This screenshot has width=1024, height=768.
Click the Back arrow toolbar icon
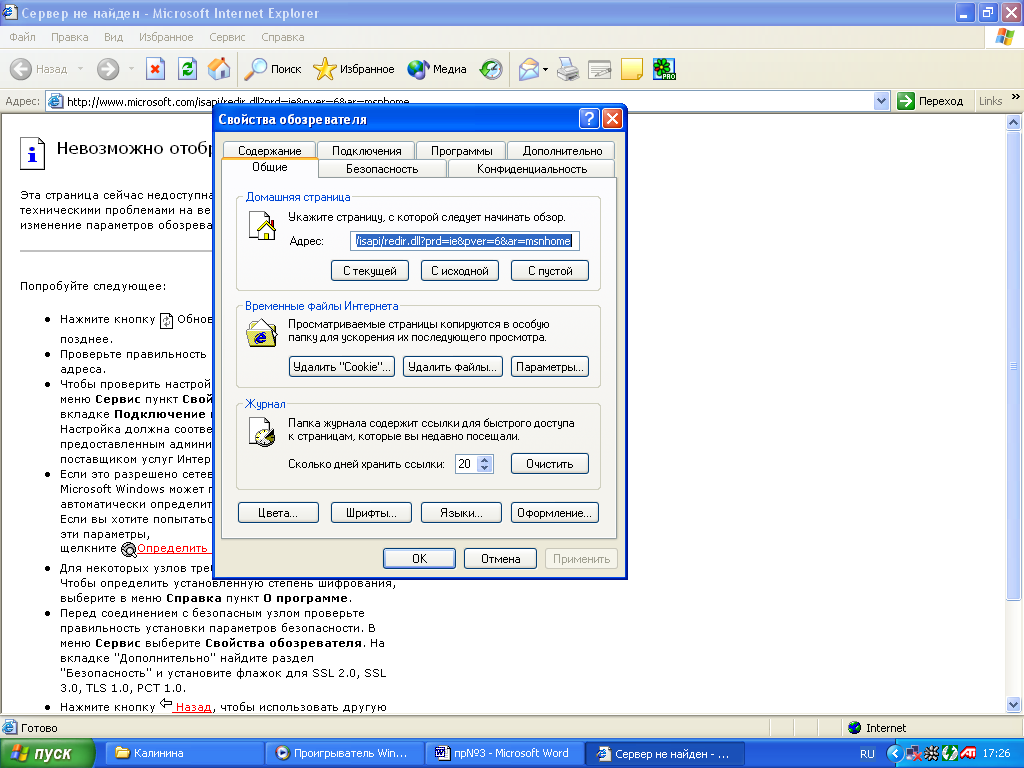(21, 69)
